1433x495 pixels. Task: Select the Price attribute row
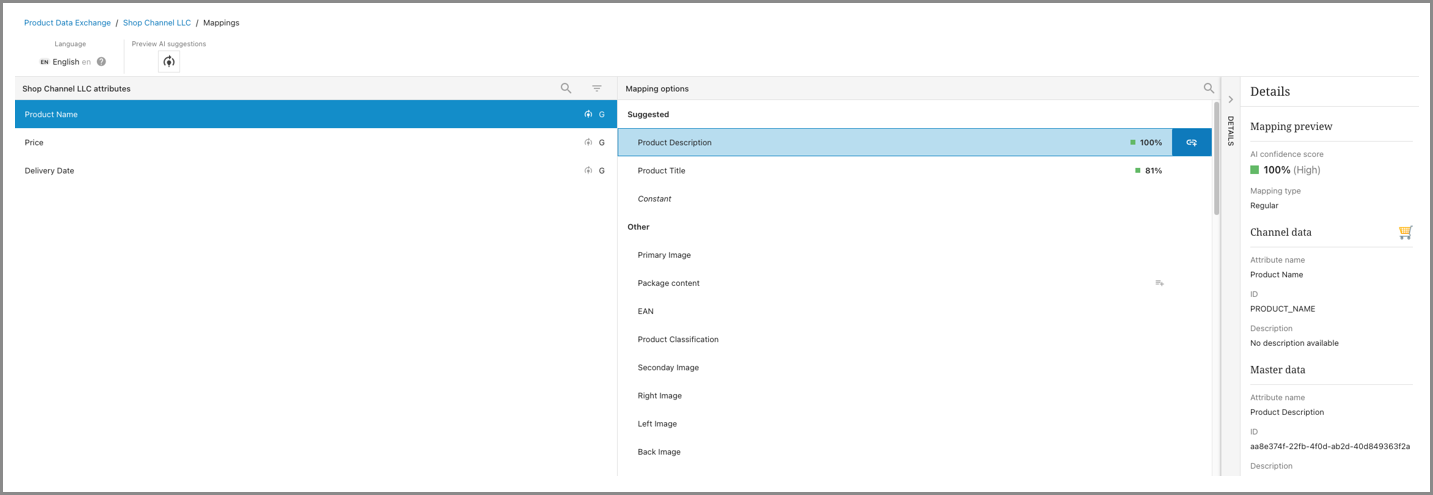pos(300,143)
